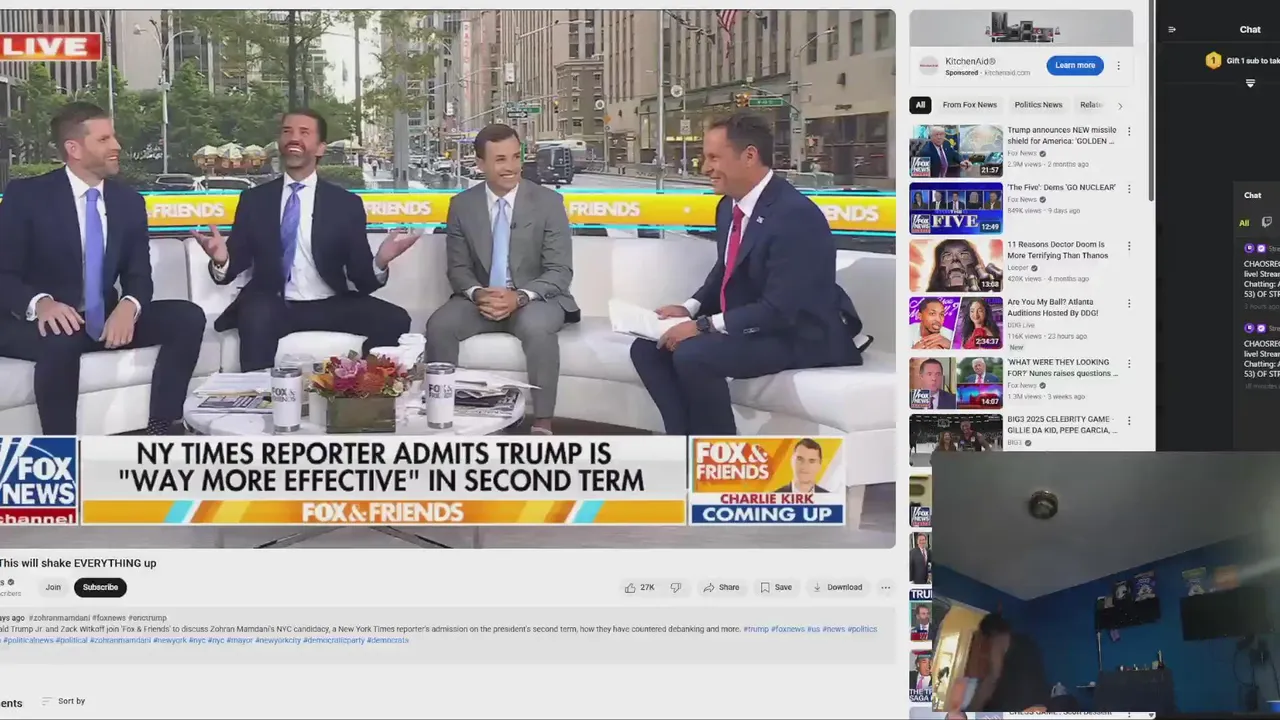Open kebab menu for '11 Reasons Doctor Doom' video

tap(1129, 246)
